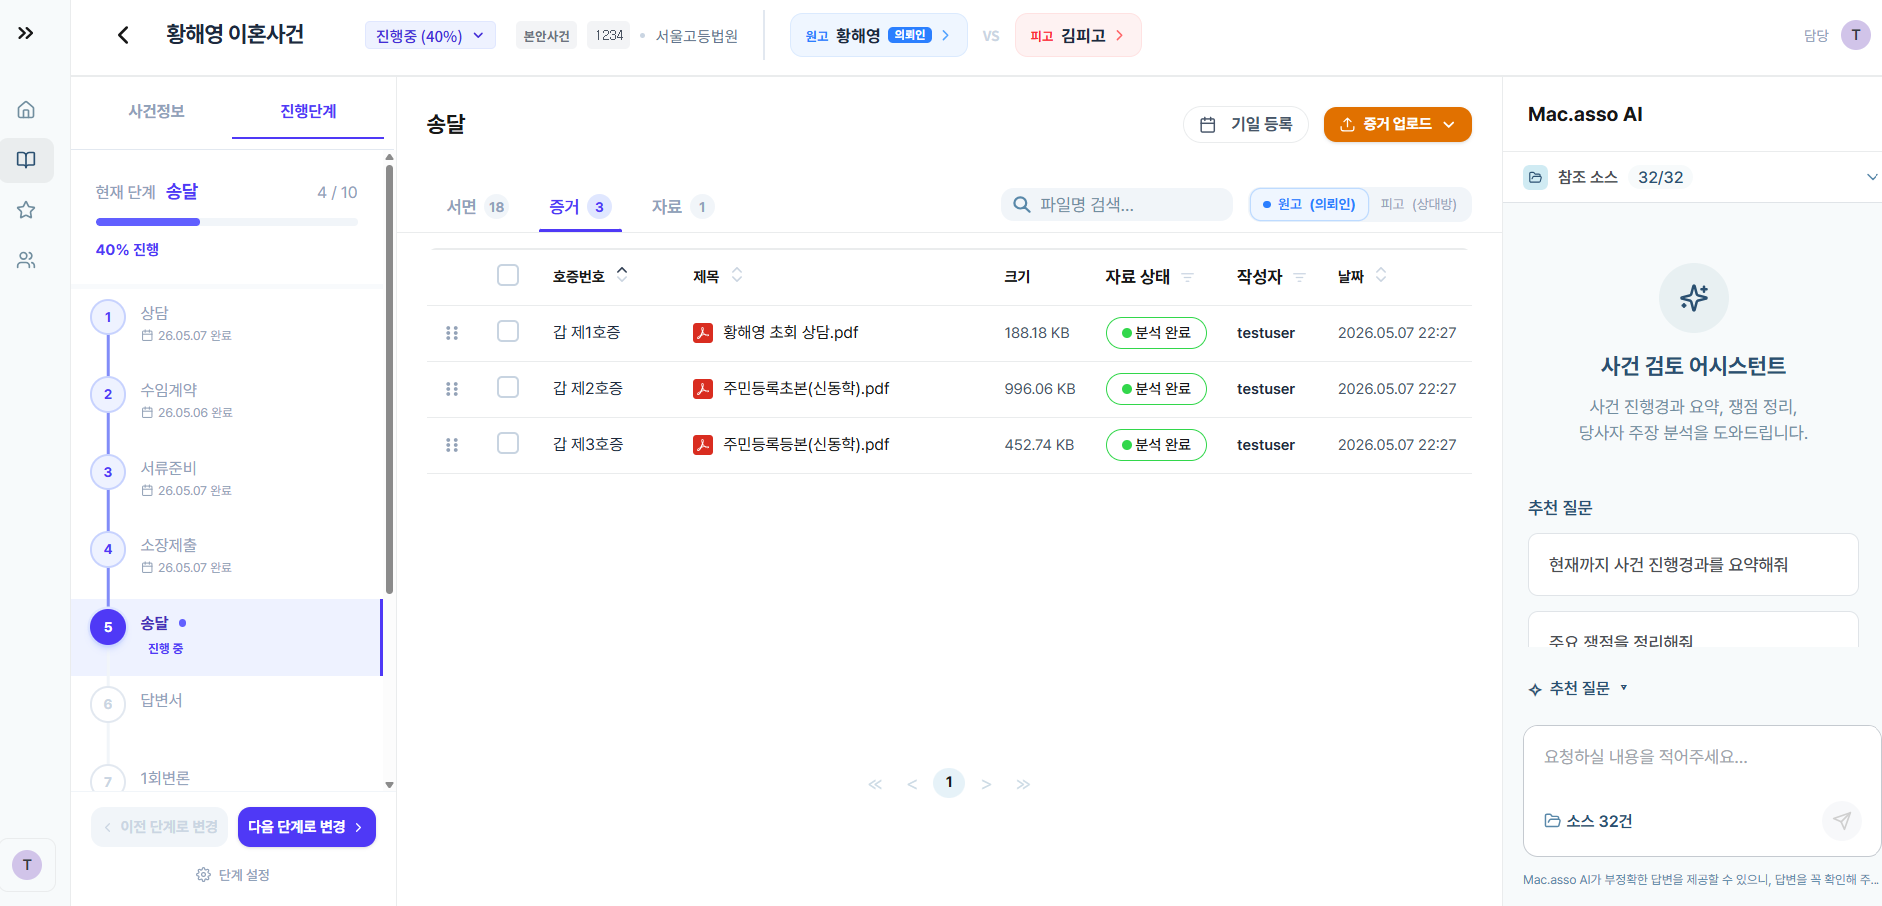Click the PDF icon of 주민등록초본(신동학).pdf

point(703,389)
